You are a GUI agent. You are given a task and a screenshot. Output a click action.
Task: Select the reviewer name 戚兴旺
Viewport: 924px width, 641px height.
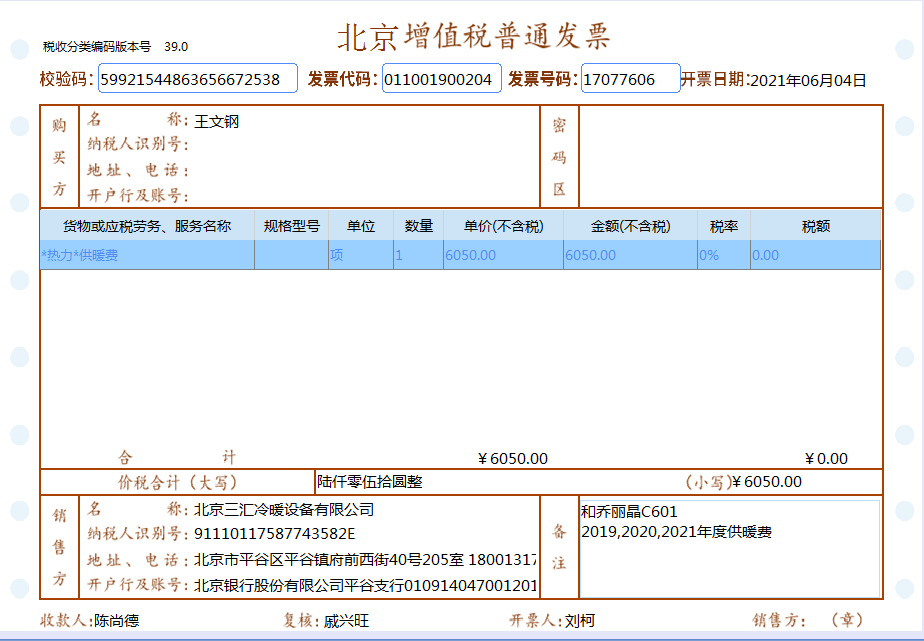[346, 620]
